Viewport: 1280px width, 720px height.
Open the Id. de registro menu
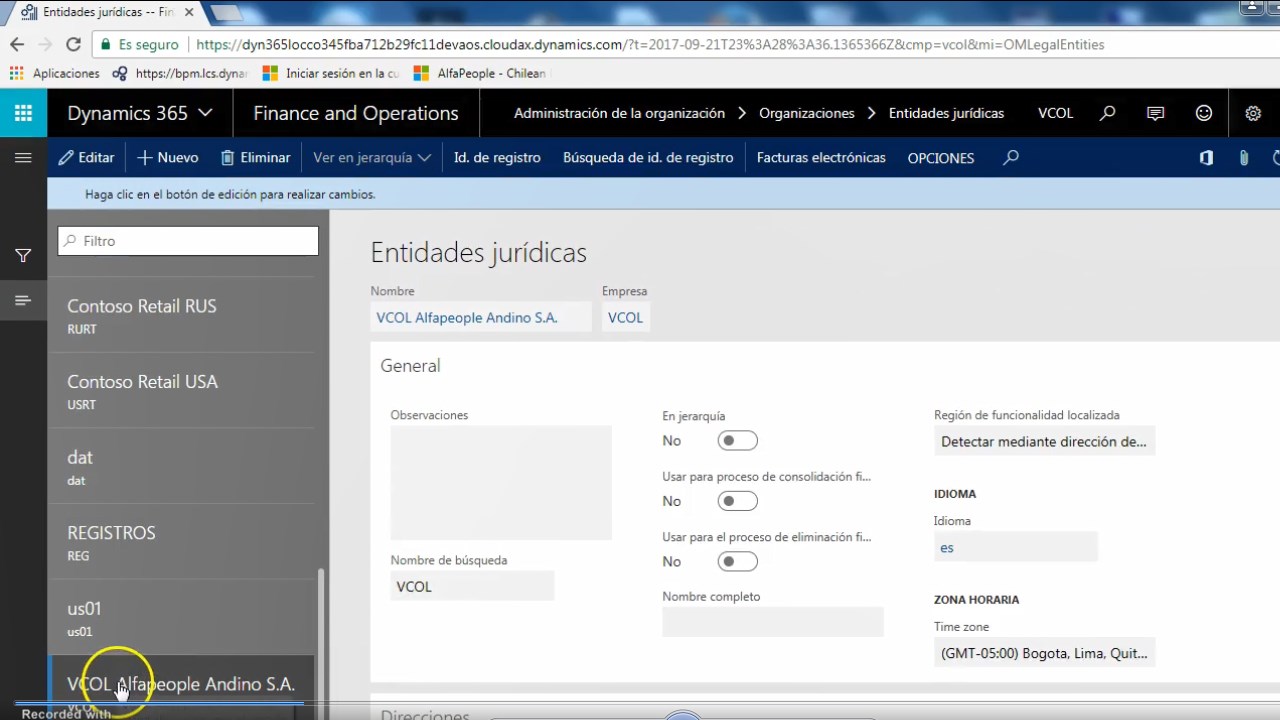pyautogui.click(x=497, y=157)
